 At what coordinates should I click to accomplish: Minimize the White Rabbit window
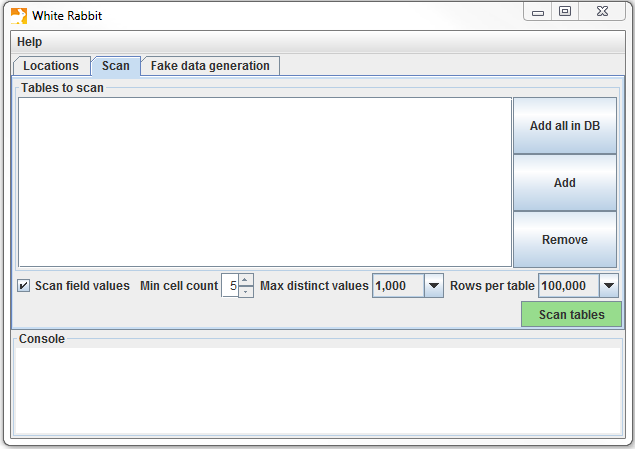pyautogui.click(x=538, y=12)
